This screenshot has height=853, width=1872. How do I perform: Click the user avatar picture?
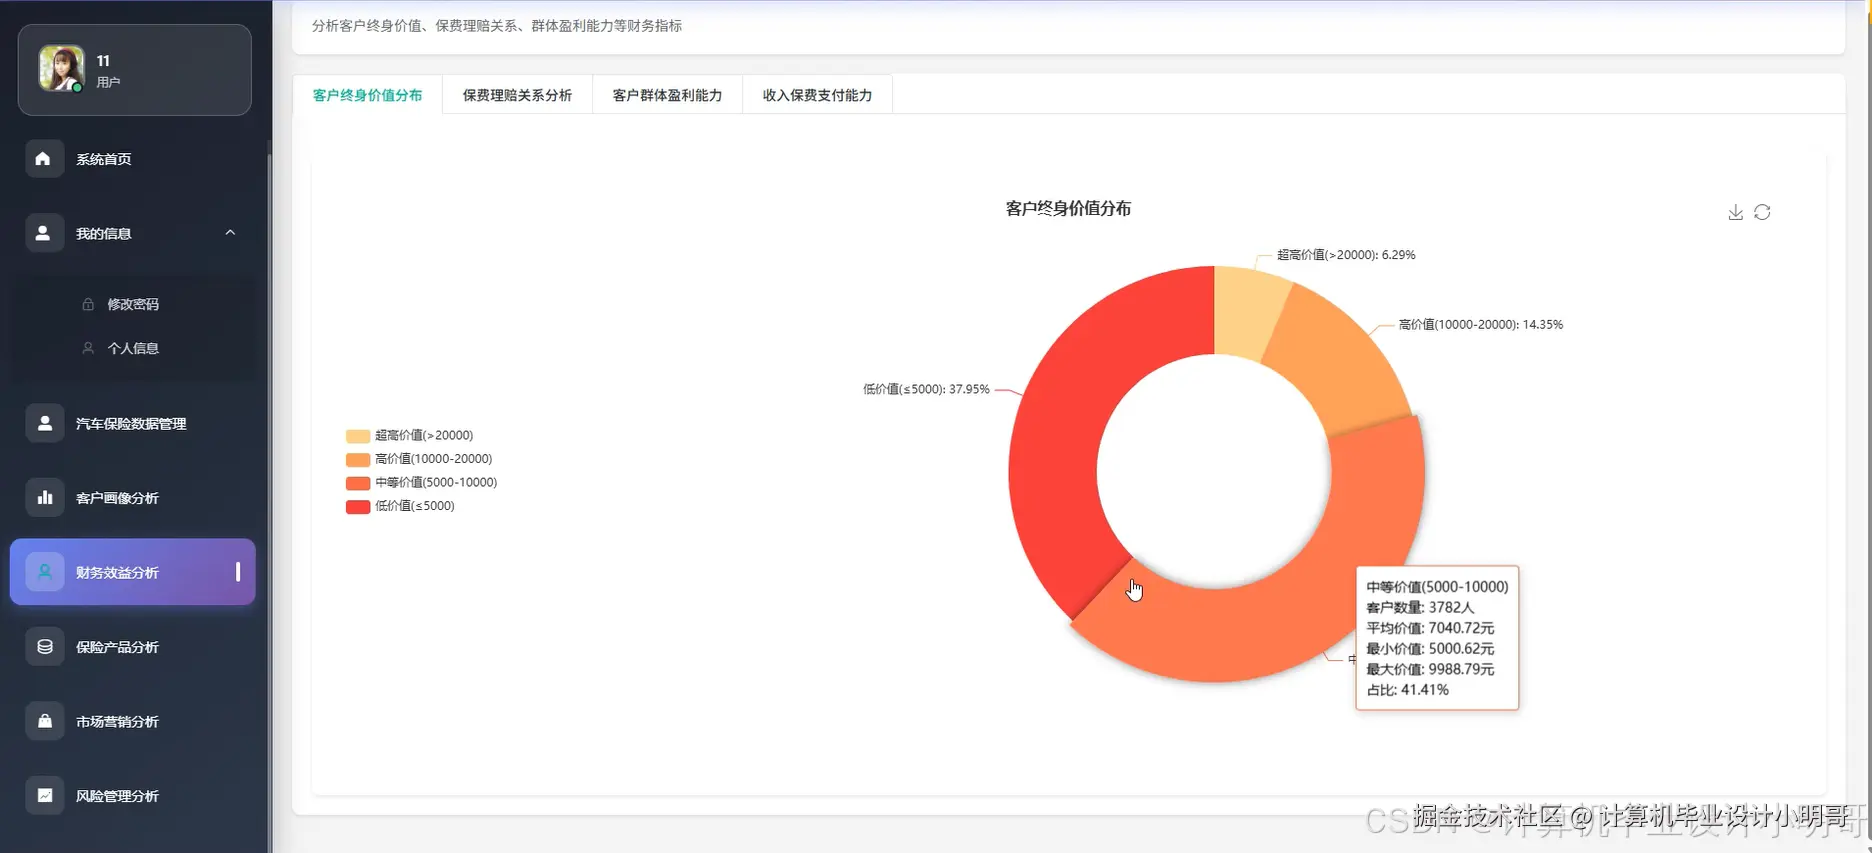(61, 68)
